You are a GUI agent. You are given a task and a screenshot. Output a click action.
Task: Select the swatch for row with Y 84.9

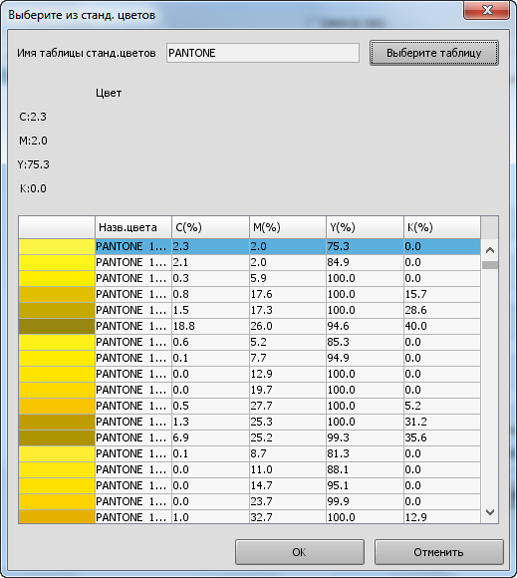[57, 262]
